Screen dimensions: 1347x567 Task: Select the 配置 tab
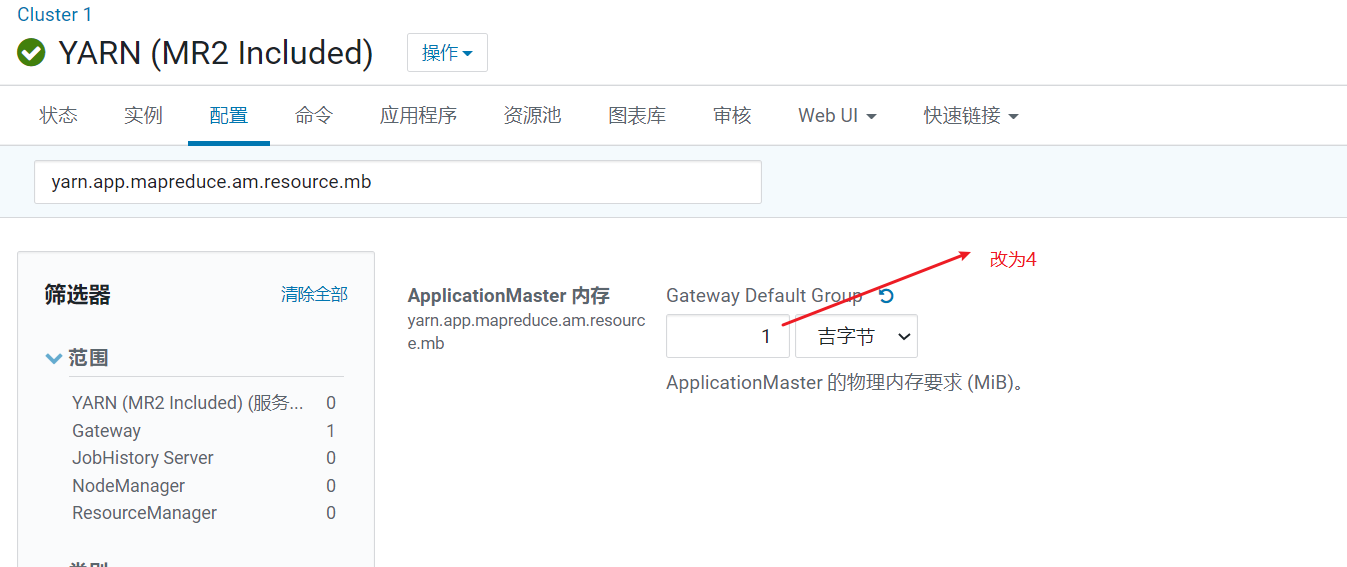click(229, 116)
